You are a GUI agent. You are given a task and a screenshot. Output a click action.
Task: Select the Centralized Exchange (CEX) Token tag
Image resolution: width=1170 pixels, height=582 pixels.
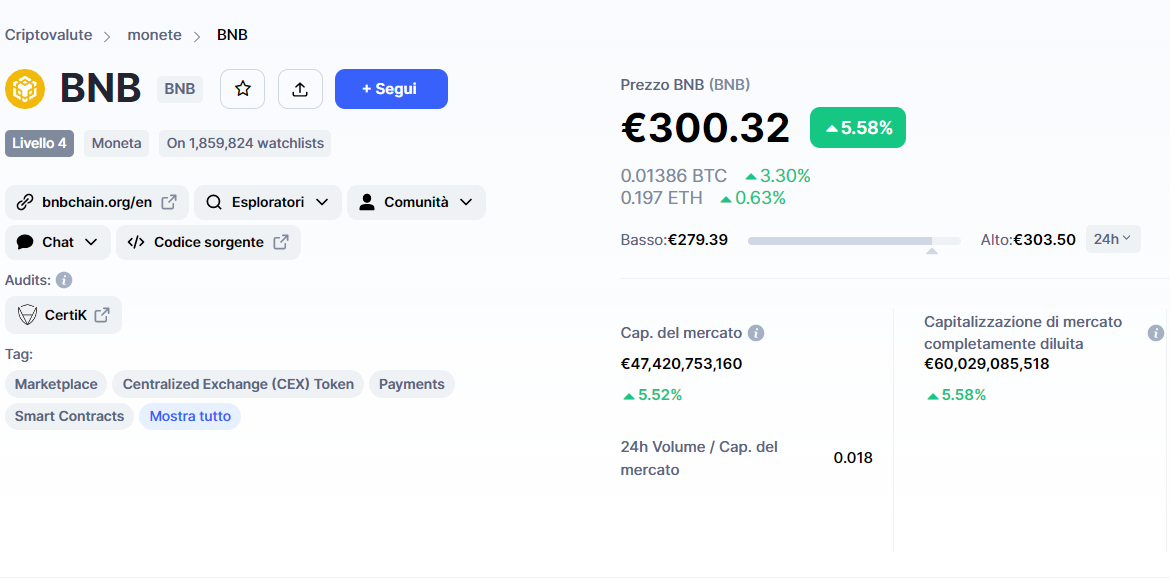click(238, 384)
